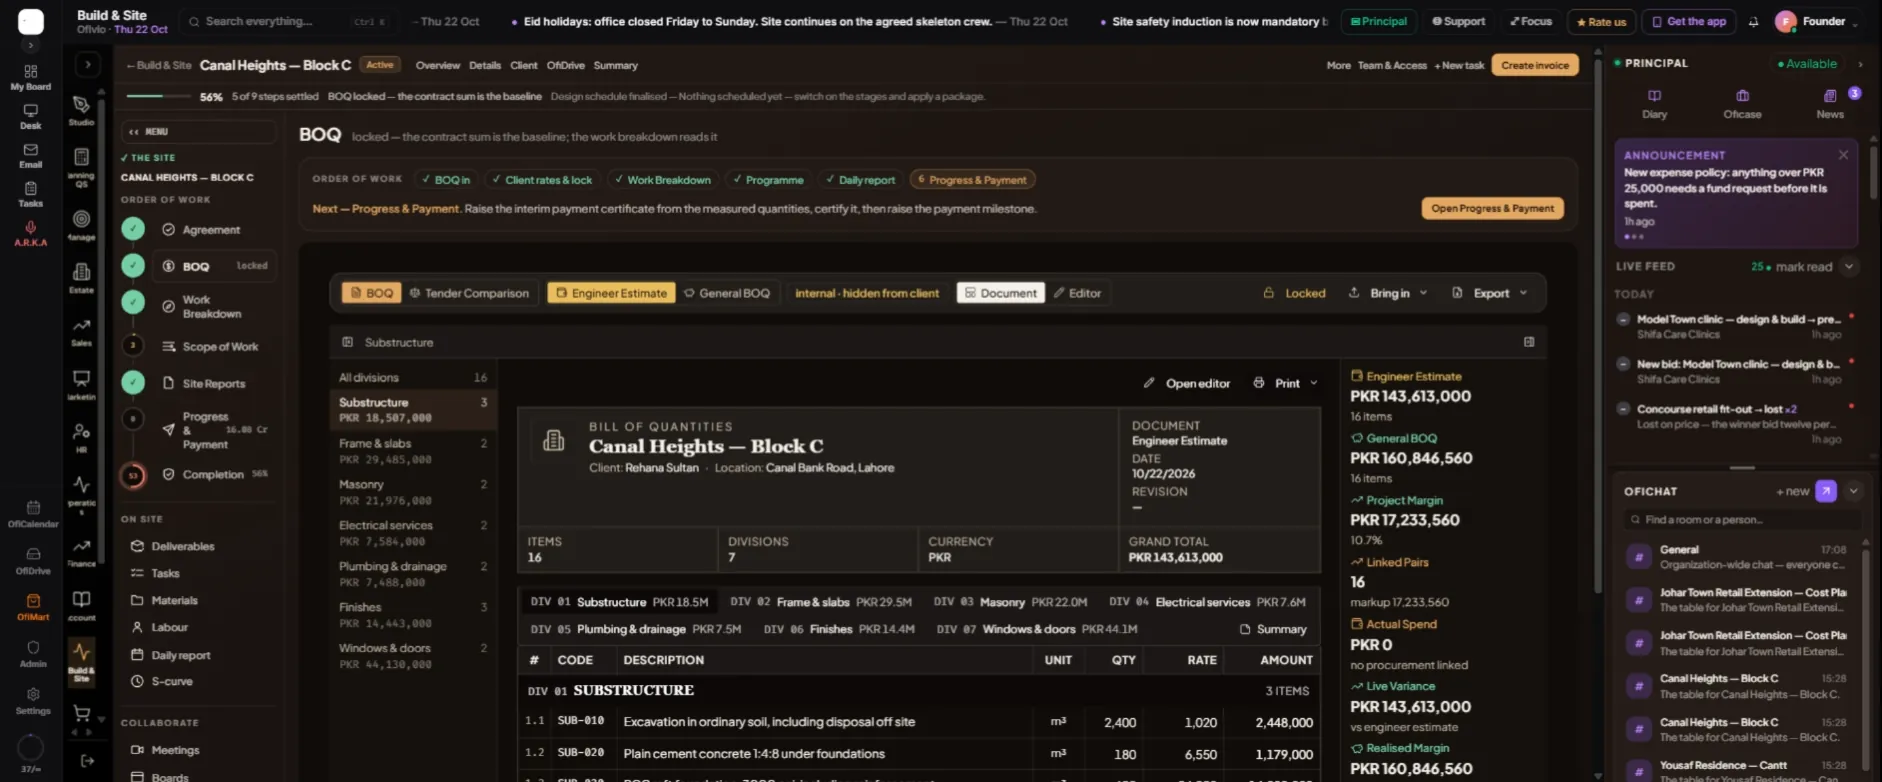
Task: Open the Print dropdown
Action: [x=1285, y=383]
